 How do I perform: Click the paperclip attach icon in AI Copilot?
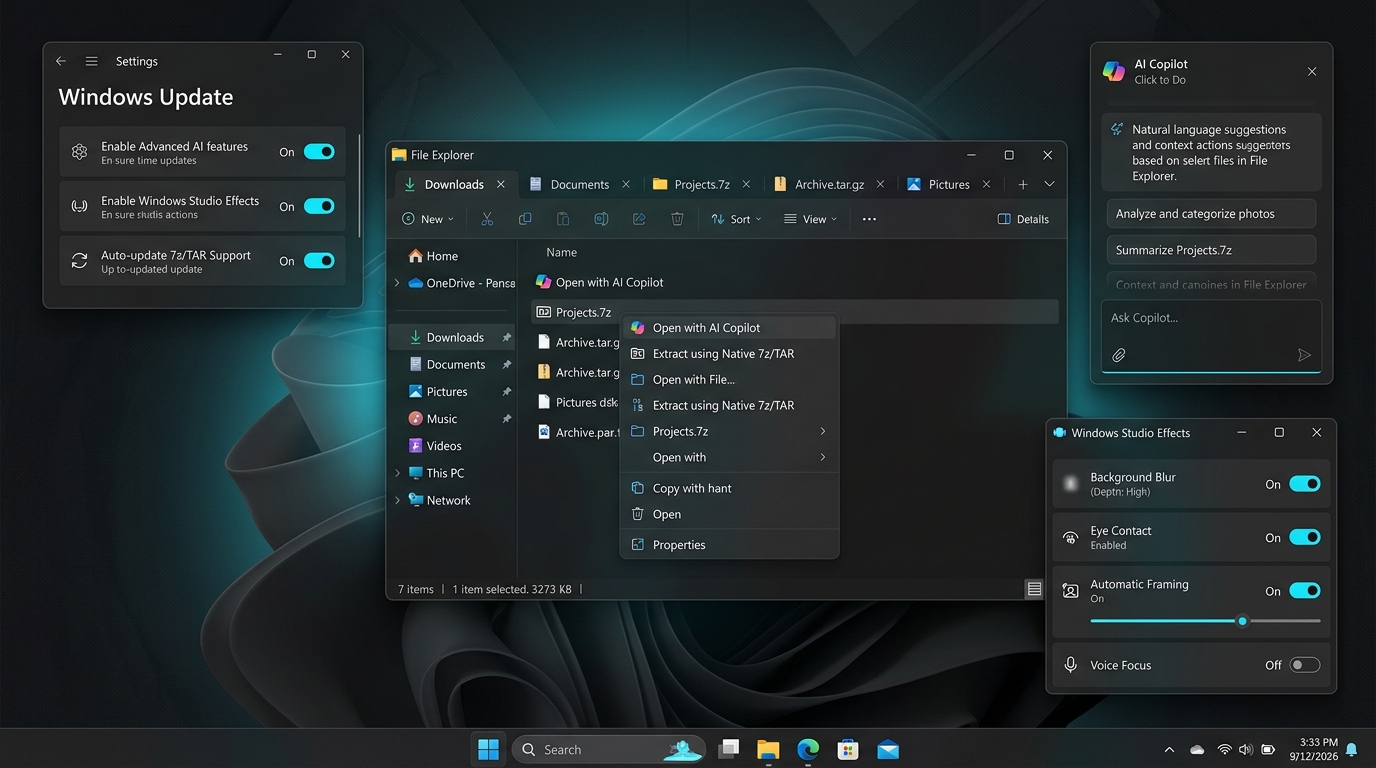pos(1119,355)
